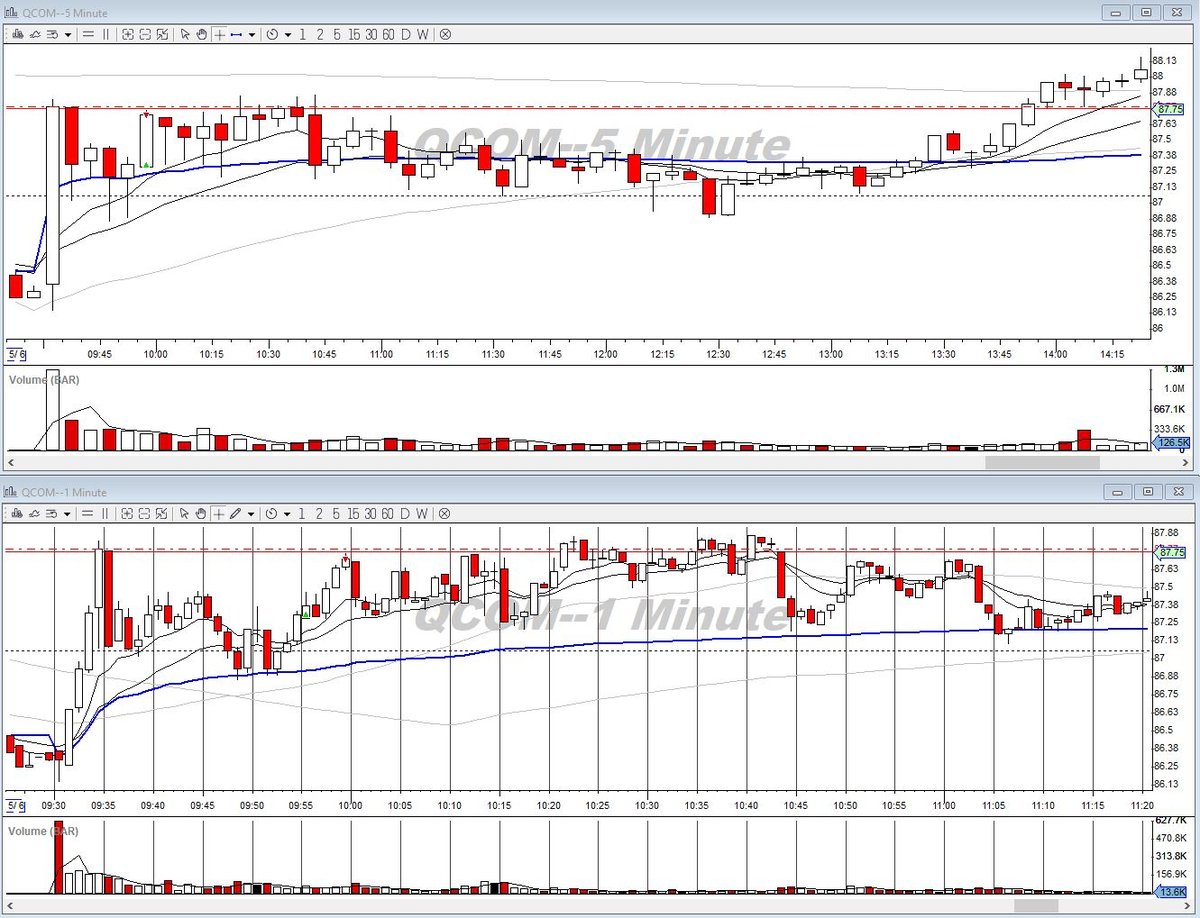Switch 1 Minute chart to 60 minute interval
Image resolution: width=1200 pixels, height=918 pixels.
click(x=388, y=514)
